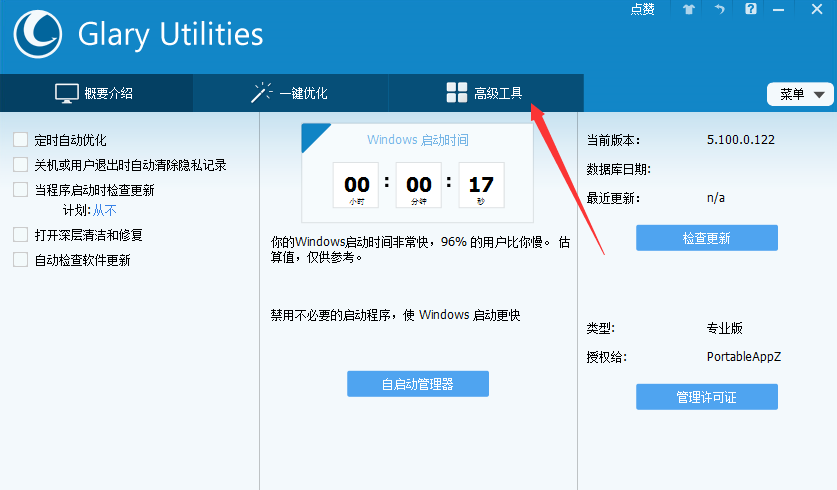
Task: Check 当程序启动时检查更新 option
Action: [20, 189]
